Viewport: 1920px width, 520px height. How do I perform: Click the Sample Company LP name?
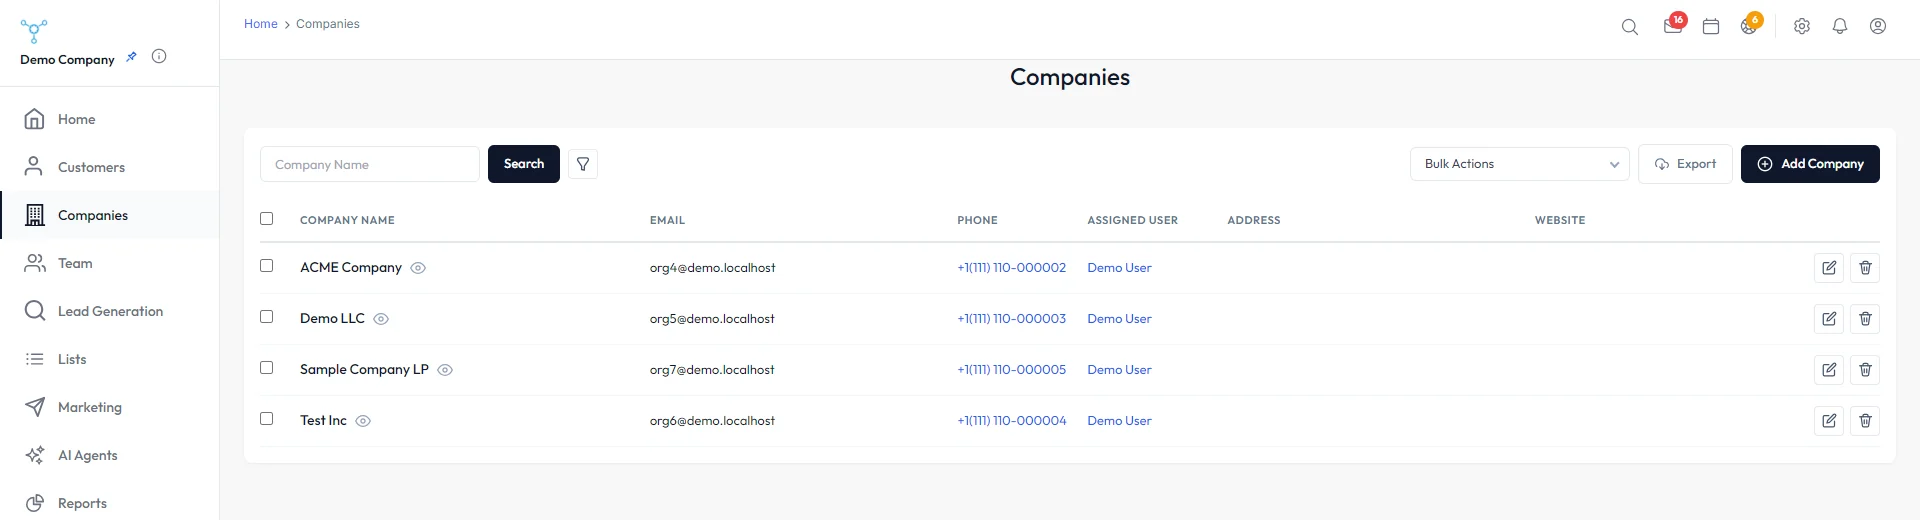click(x=364, y=370)
